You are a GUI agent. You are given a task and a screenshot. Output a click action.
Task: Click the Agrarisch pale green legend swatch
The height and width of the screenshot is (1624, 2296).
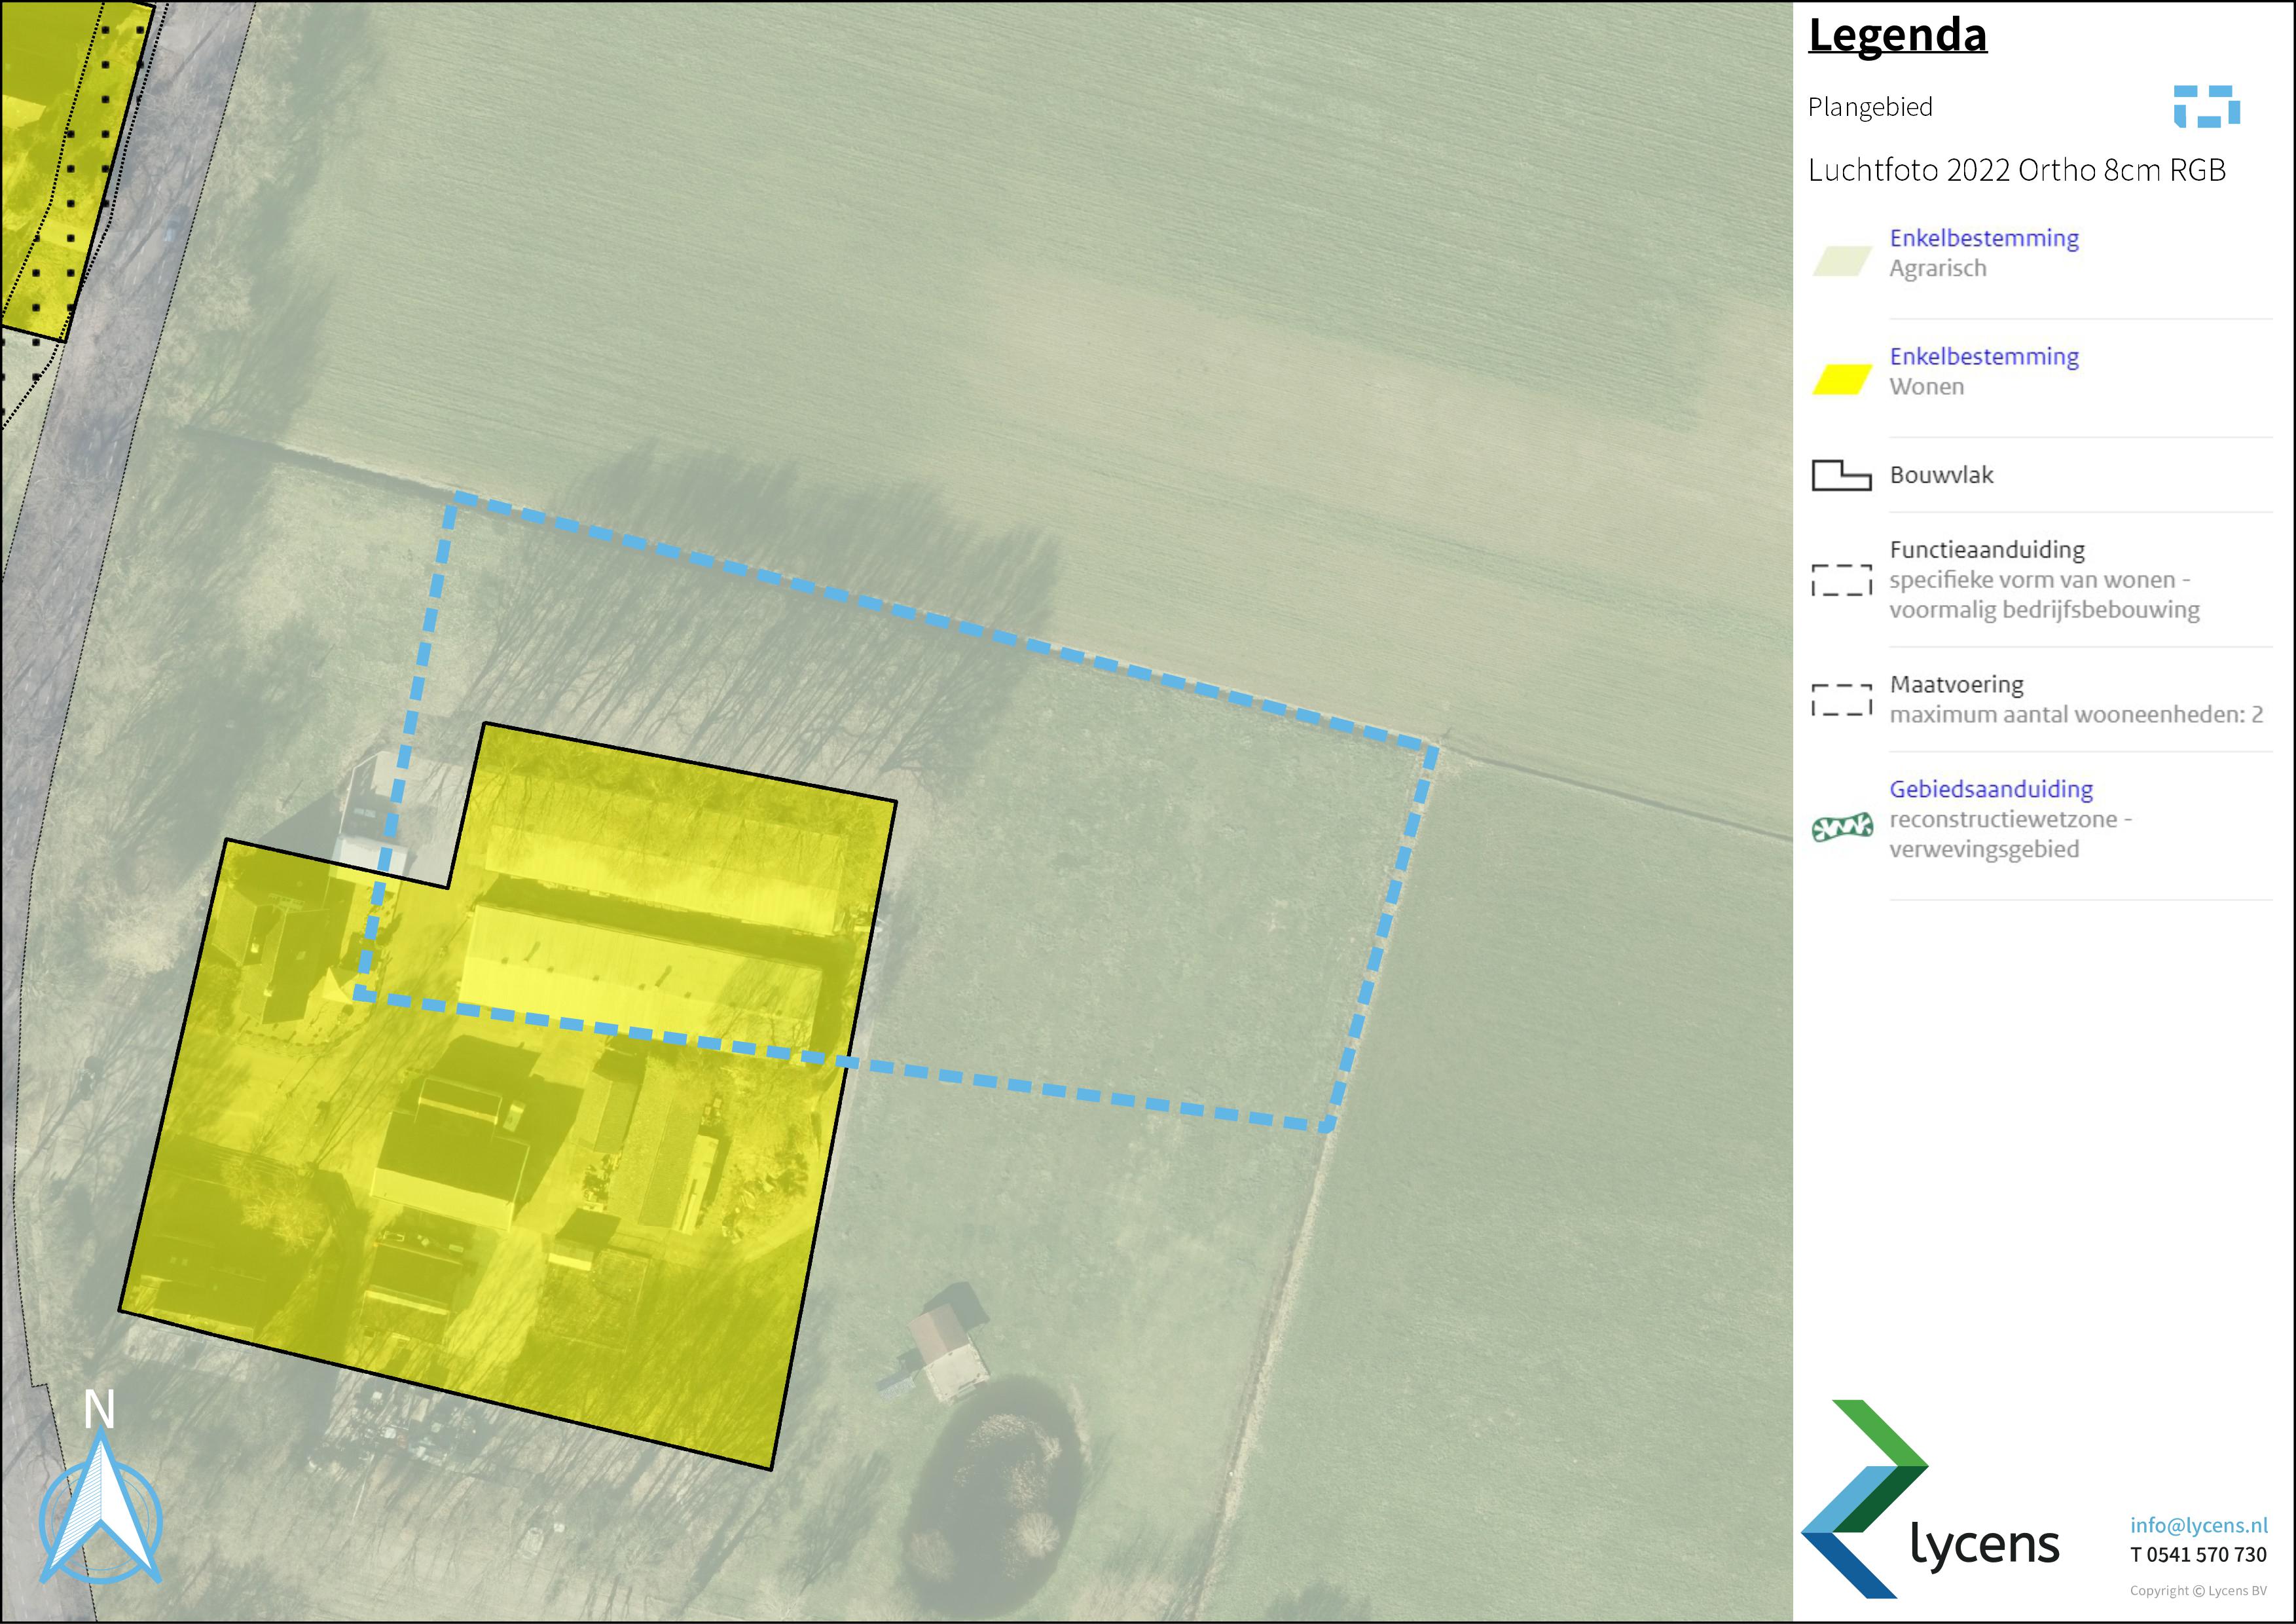click(x=1842, y=262)
